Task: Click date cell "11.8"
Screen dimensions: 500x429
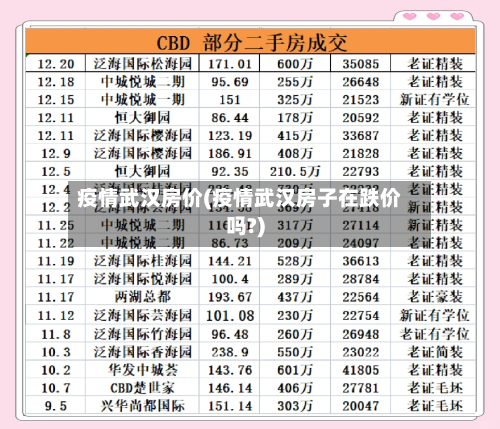Action: tap(56, 335)
